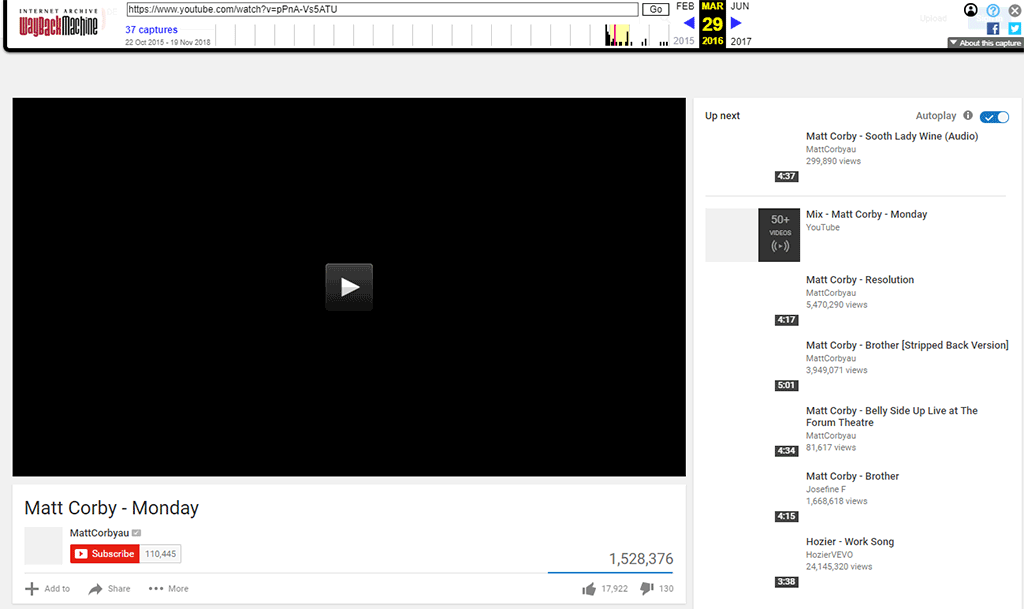Open the Wayback Machine sign-in account icon
The width and height of the screenshot is (1024, 609).
pos(970,10)
